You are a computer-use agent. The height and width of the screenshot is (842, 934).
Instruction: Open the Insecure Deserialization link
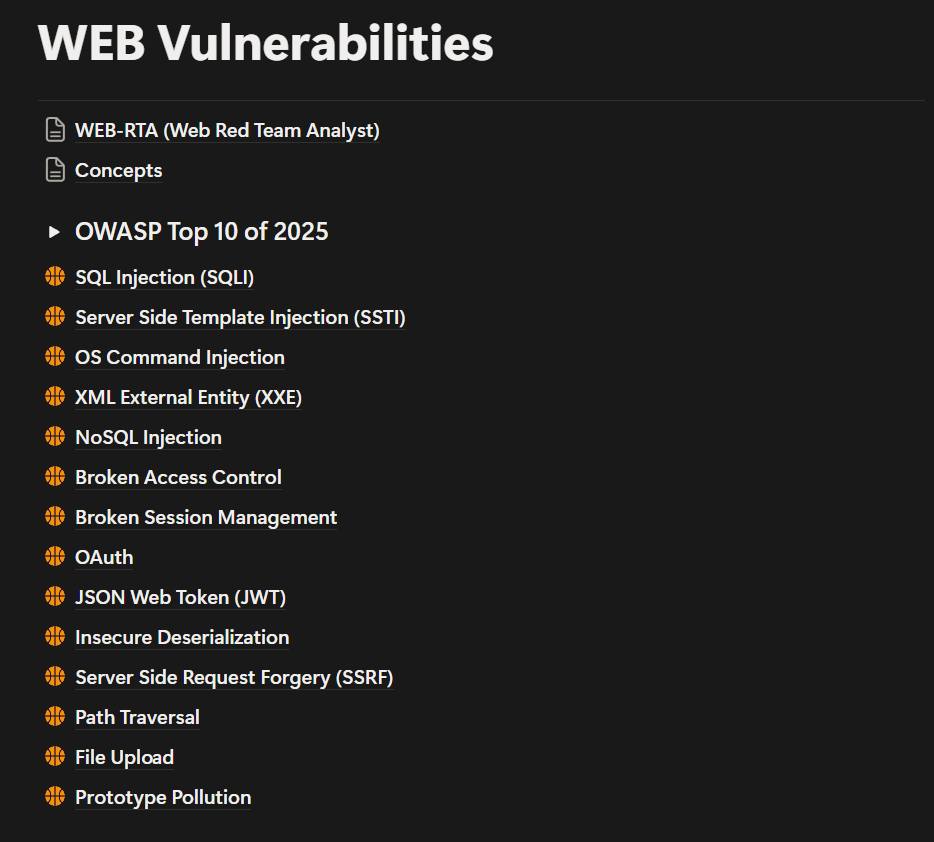[x=182, y=637]
